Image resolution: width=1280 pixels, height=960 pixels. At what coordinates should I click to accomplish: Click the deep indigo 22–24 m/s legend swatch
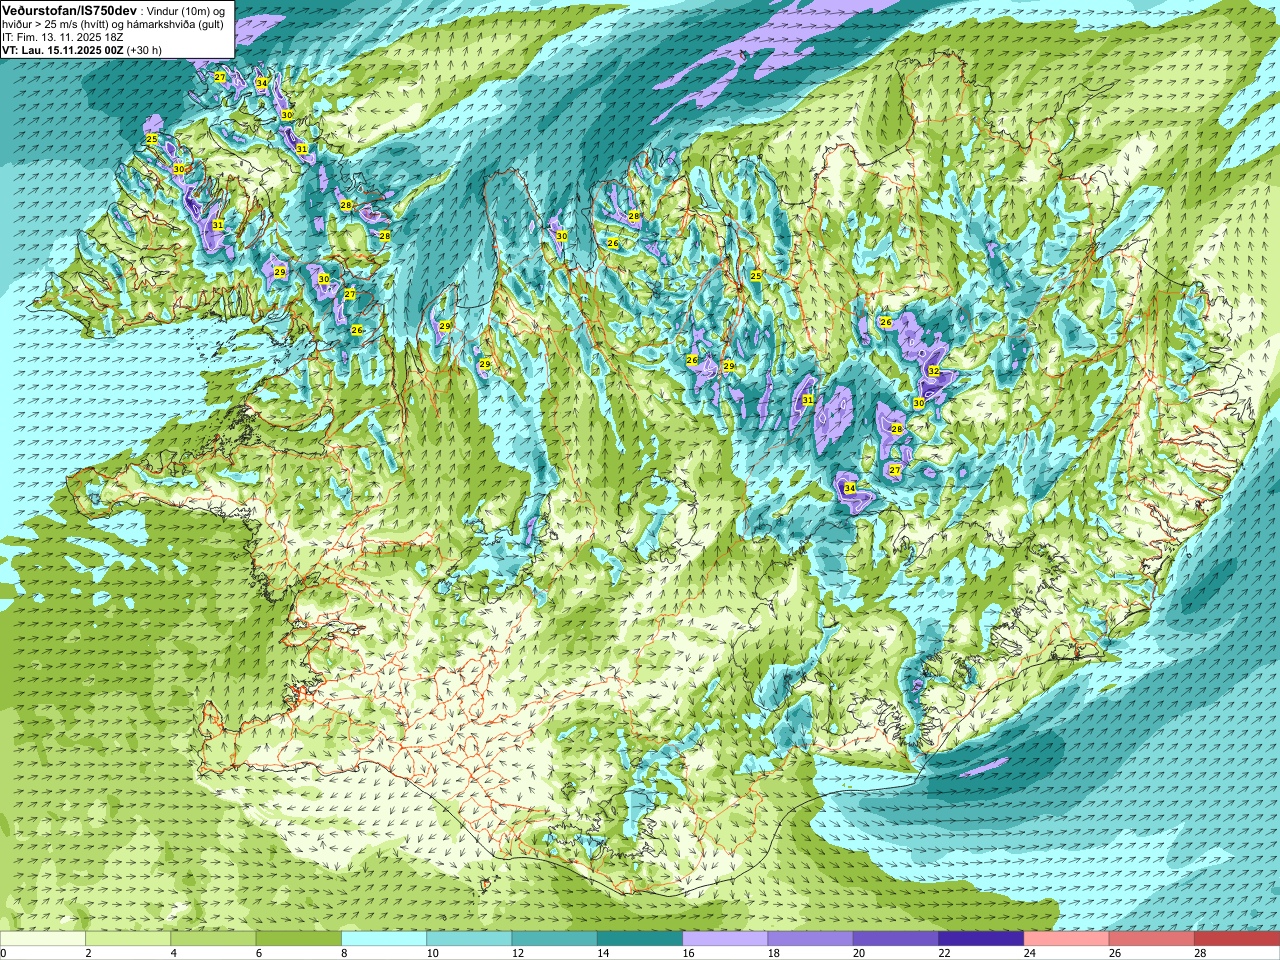tap(981, 939)
